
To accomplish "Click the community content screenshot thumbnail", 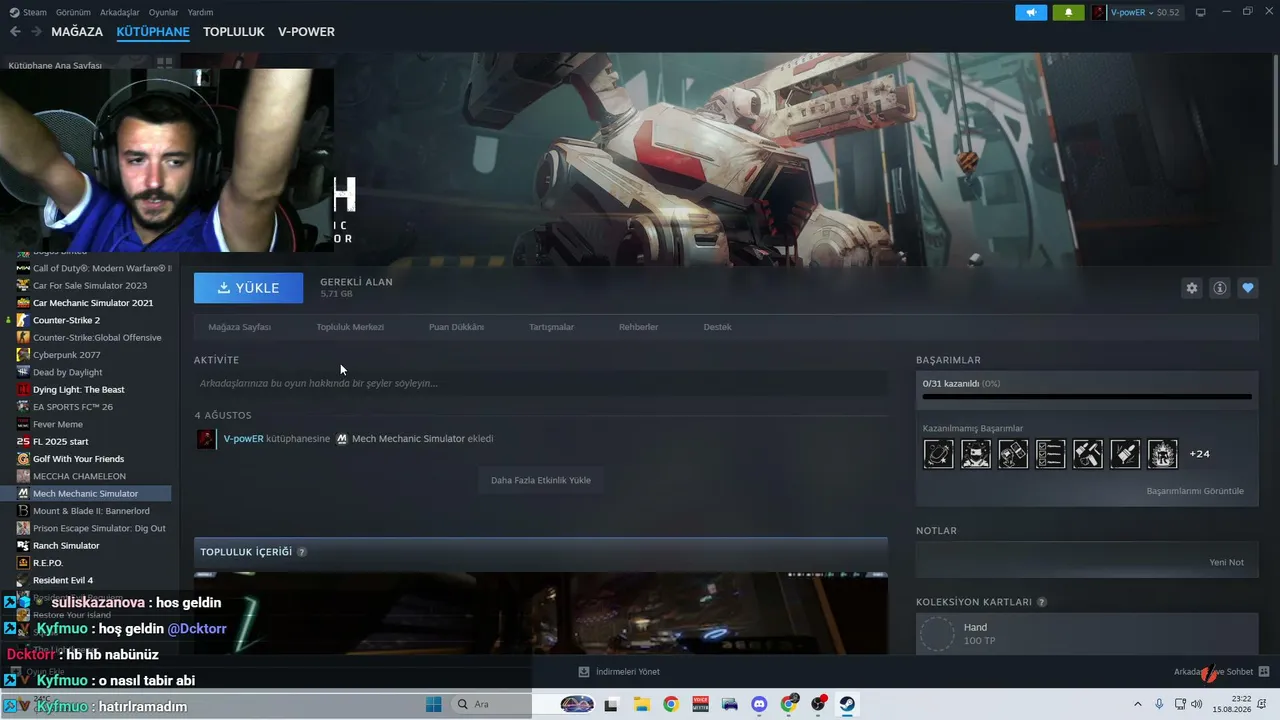I will (x=540, y=613).
